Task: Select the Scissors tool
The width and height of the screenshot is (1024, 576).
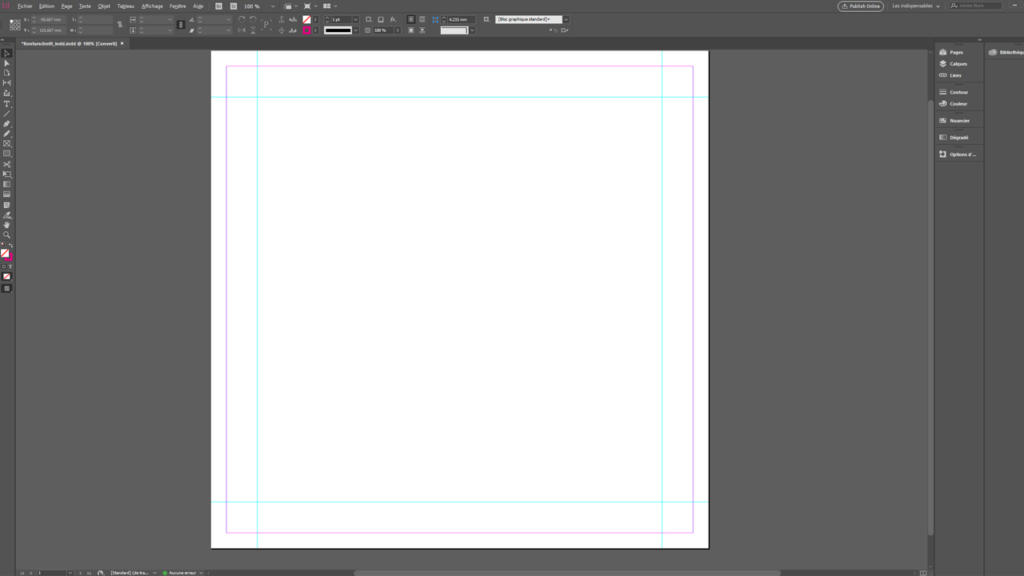Action: (x=7, y=164)
